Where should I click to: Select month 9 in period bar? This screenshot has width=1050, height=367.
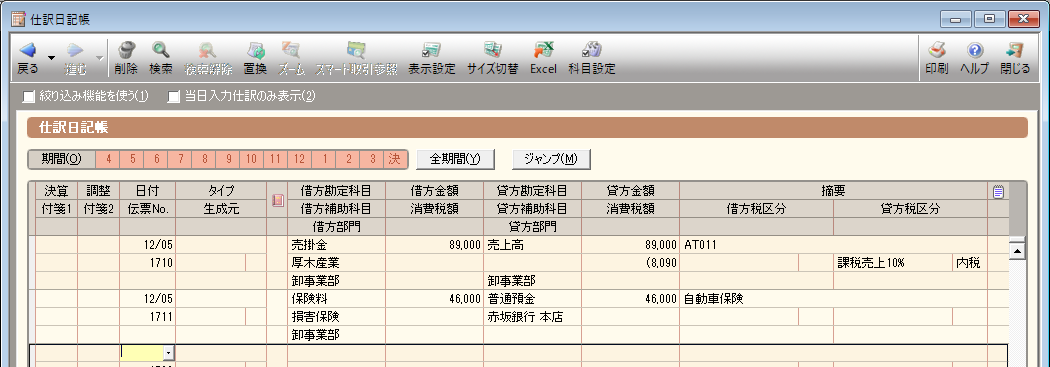pyautogui.click(x=228, y=160)
